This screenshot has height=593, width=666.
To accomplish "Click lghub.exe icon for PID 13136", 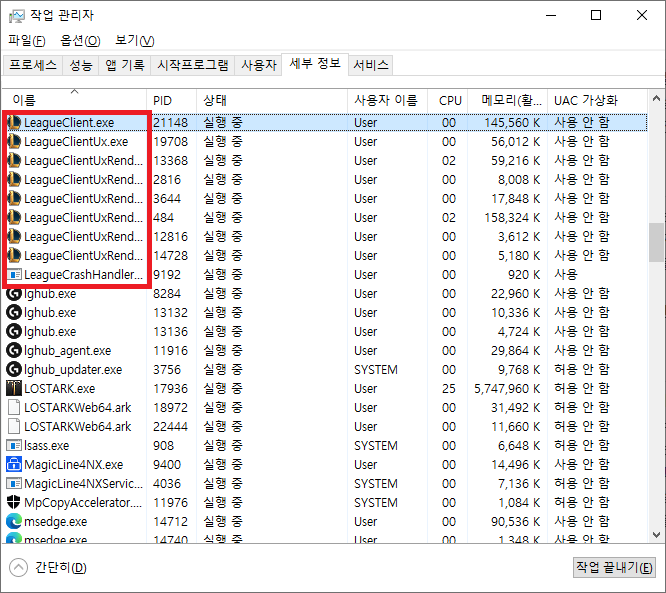I will pos(14,331).
